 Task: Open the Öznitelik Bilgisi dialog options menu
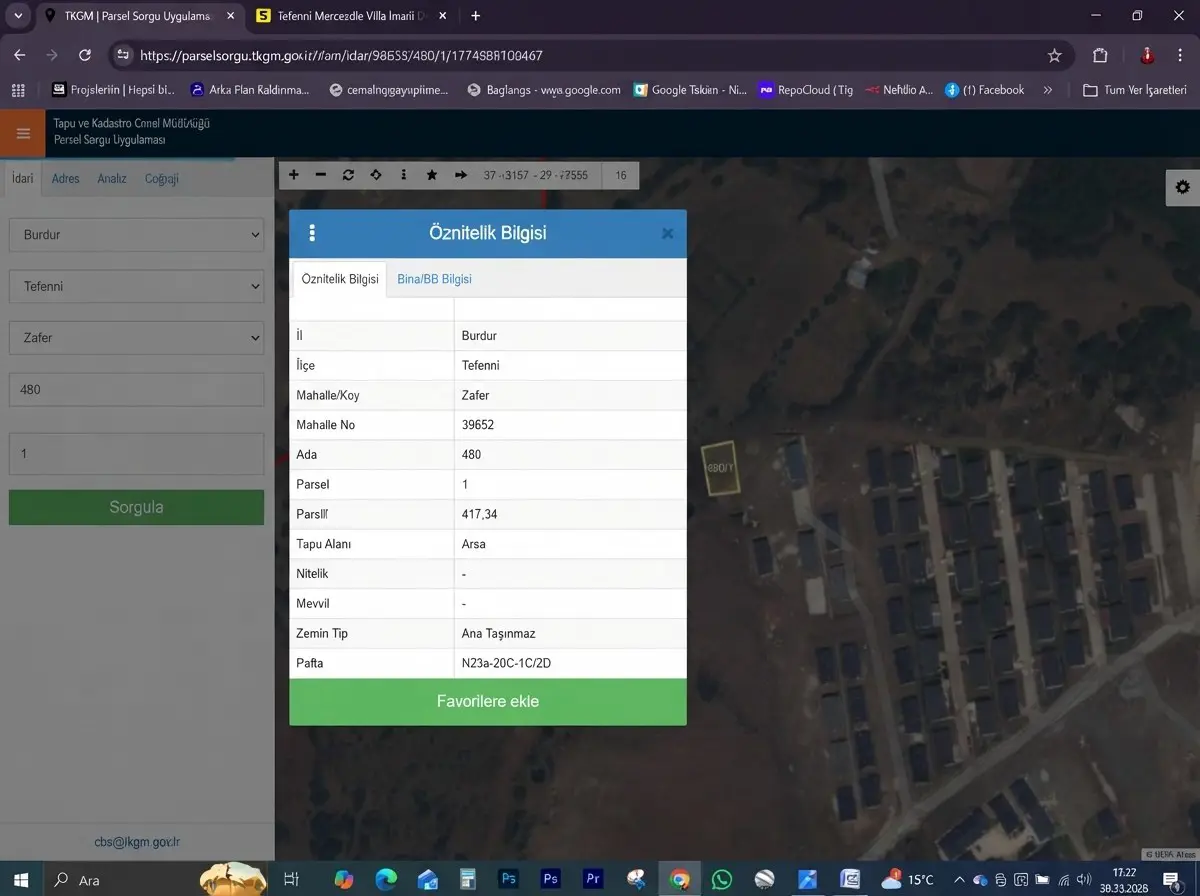tap(312, 233)
